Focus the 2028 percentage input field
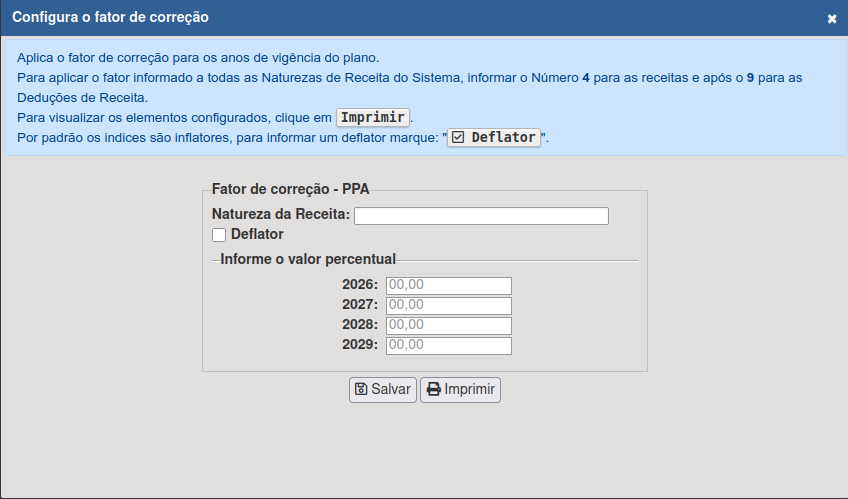 pyautogui.click(x=448, y=326)
